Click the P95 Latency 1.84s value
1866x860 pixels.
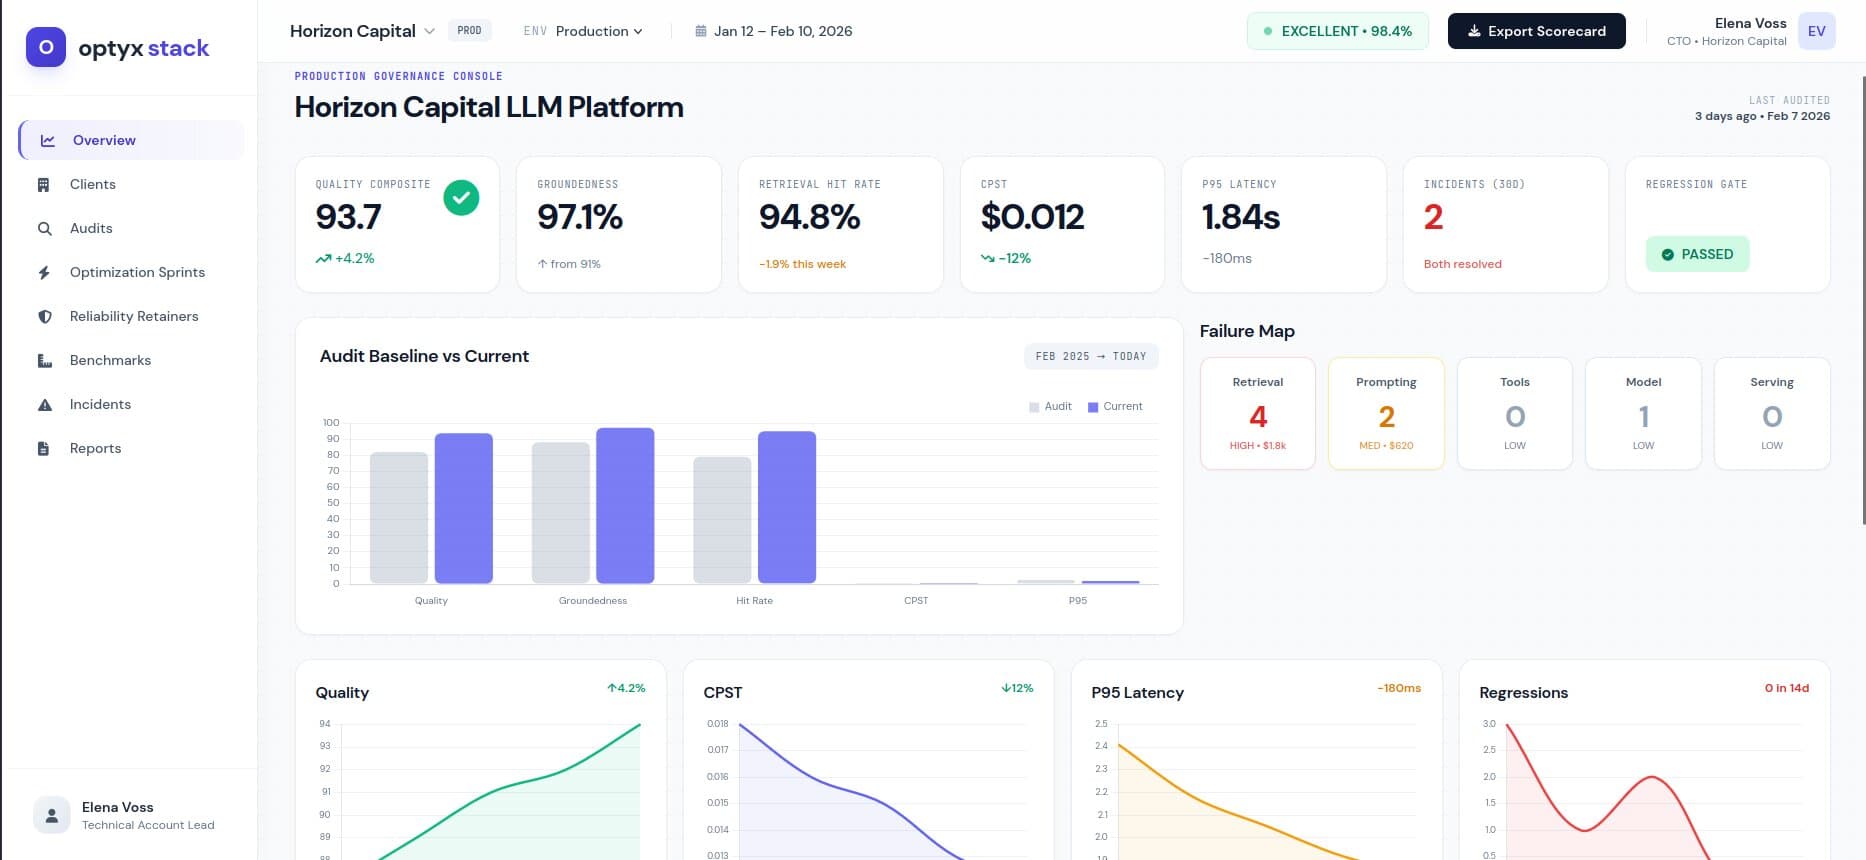[x=1241, y=217]
